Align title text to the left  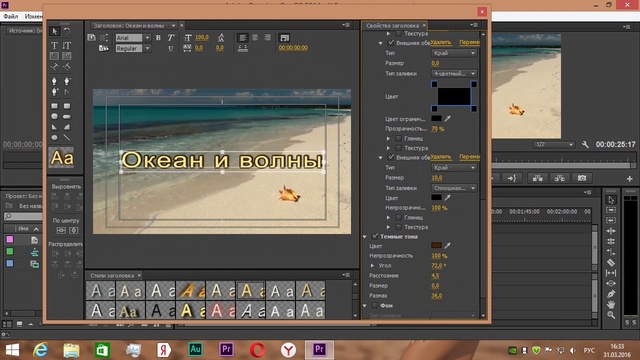pyautogui.click(x=242, y=38)
